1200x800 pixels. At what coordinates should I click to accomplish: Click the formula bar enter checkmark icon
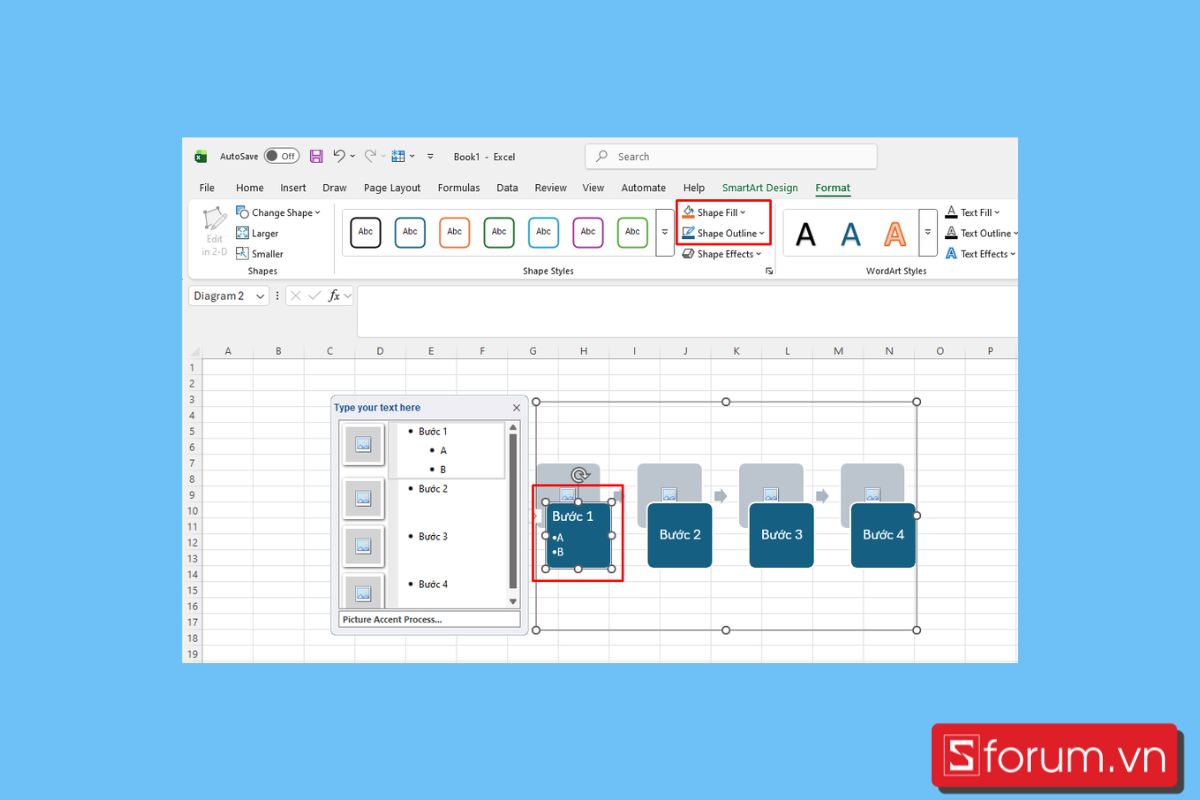pos(315,296)
